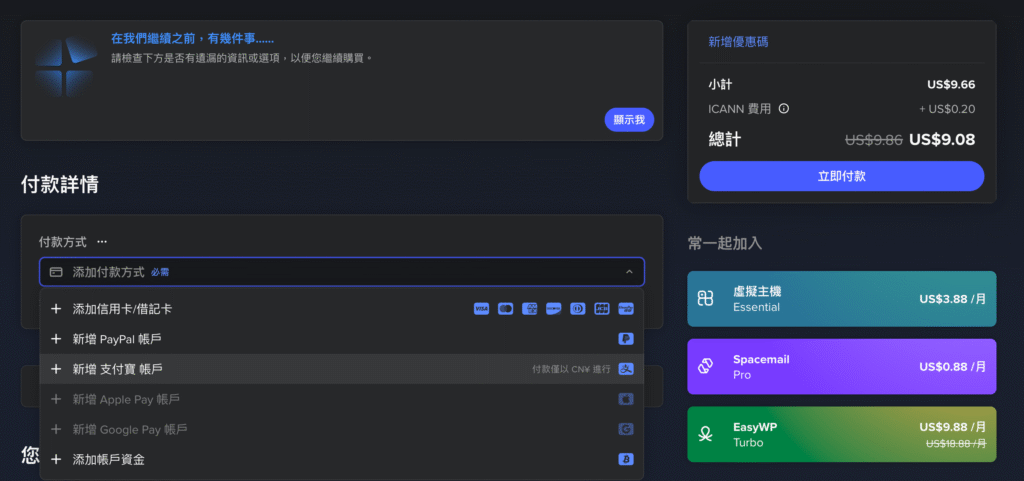Viewport: 1024px width, 481px height.
Task: Click the PayPal logo icon
Action: click(626, 339)
